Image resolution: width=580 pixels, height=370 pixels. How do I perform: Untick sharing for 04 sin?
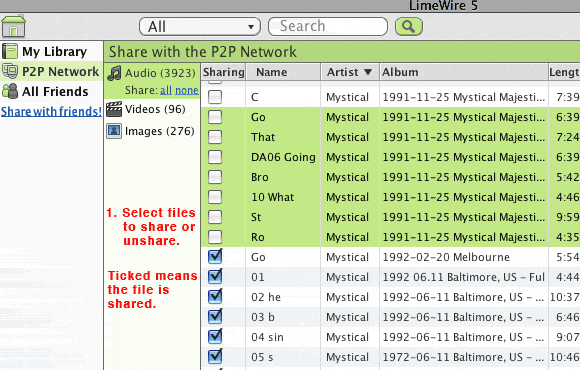tap(215, 336)
